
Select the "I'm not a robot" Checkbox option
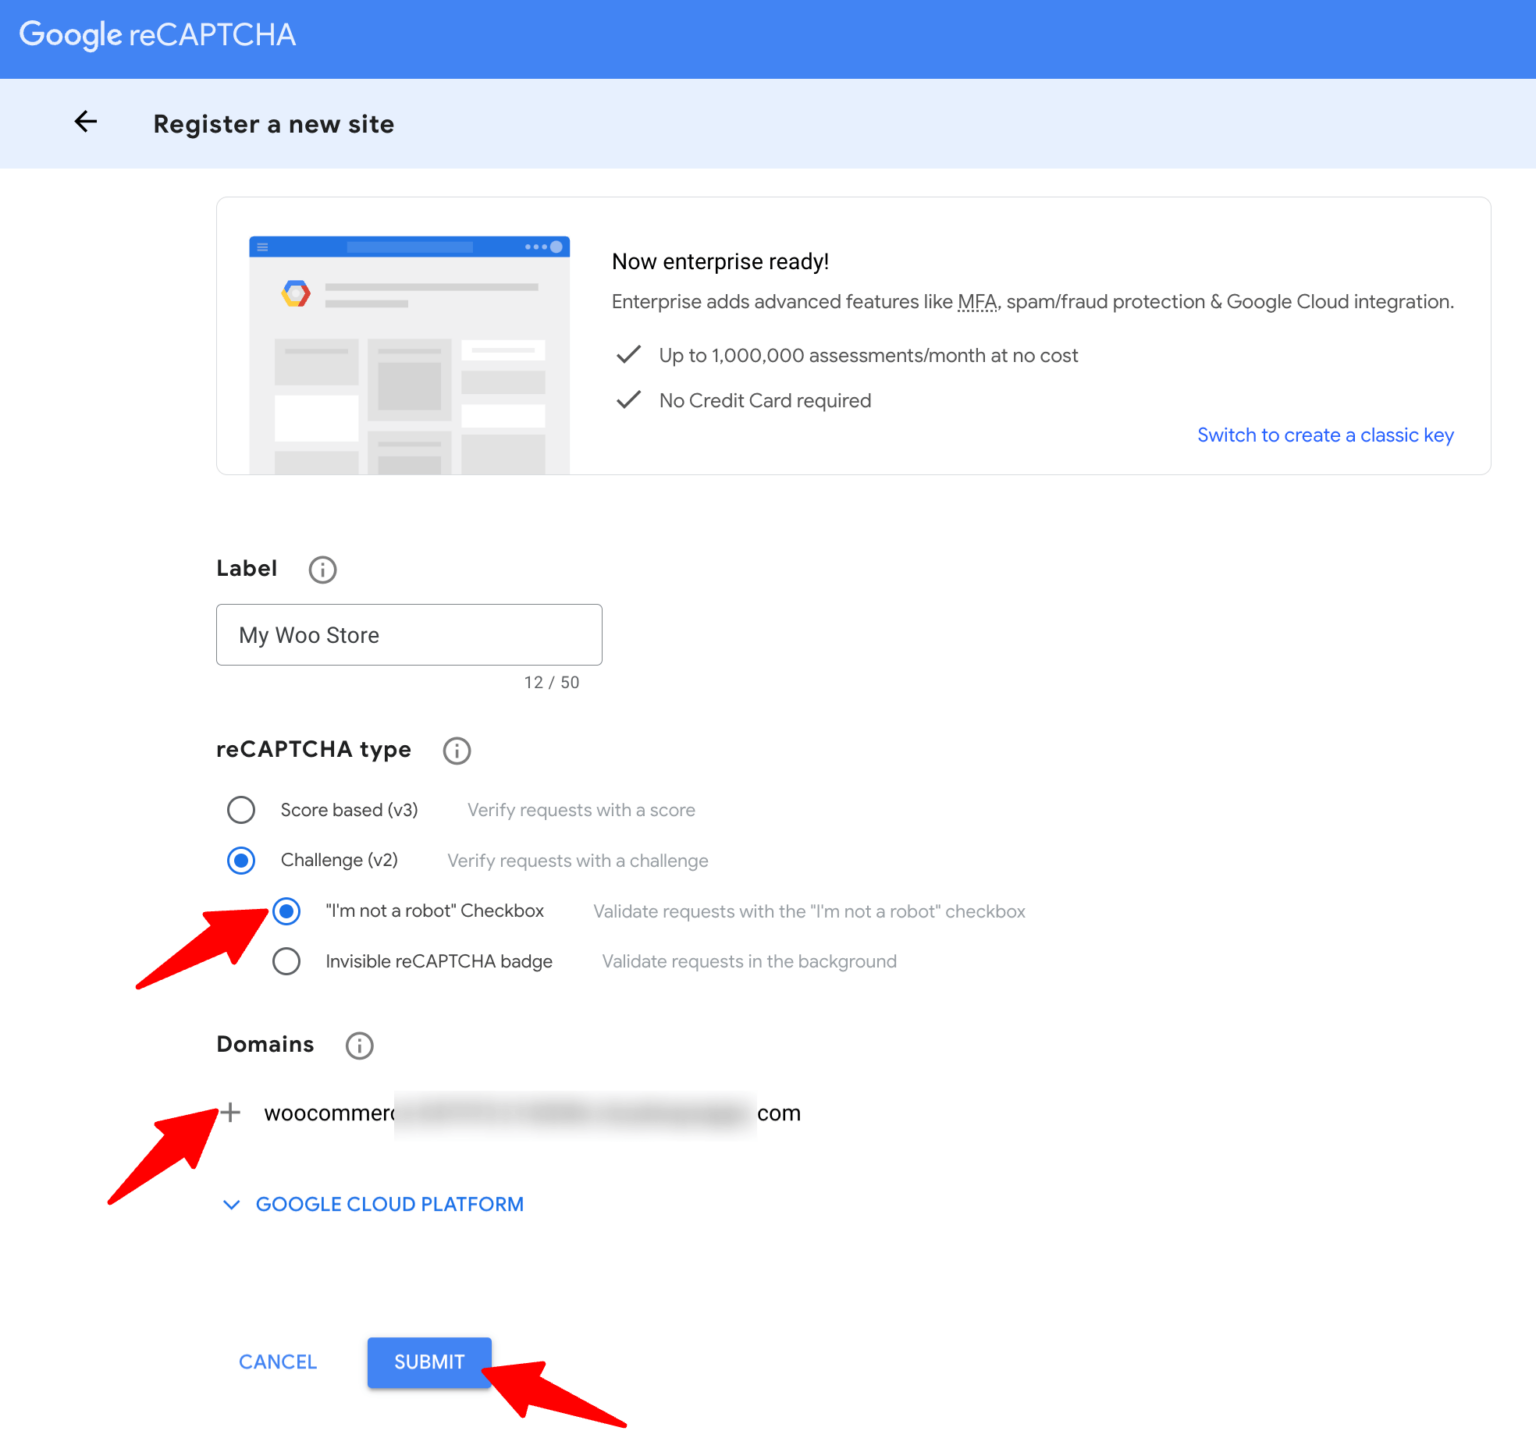point(286,911)
